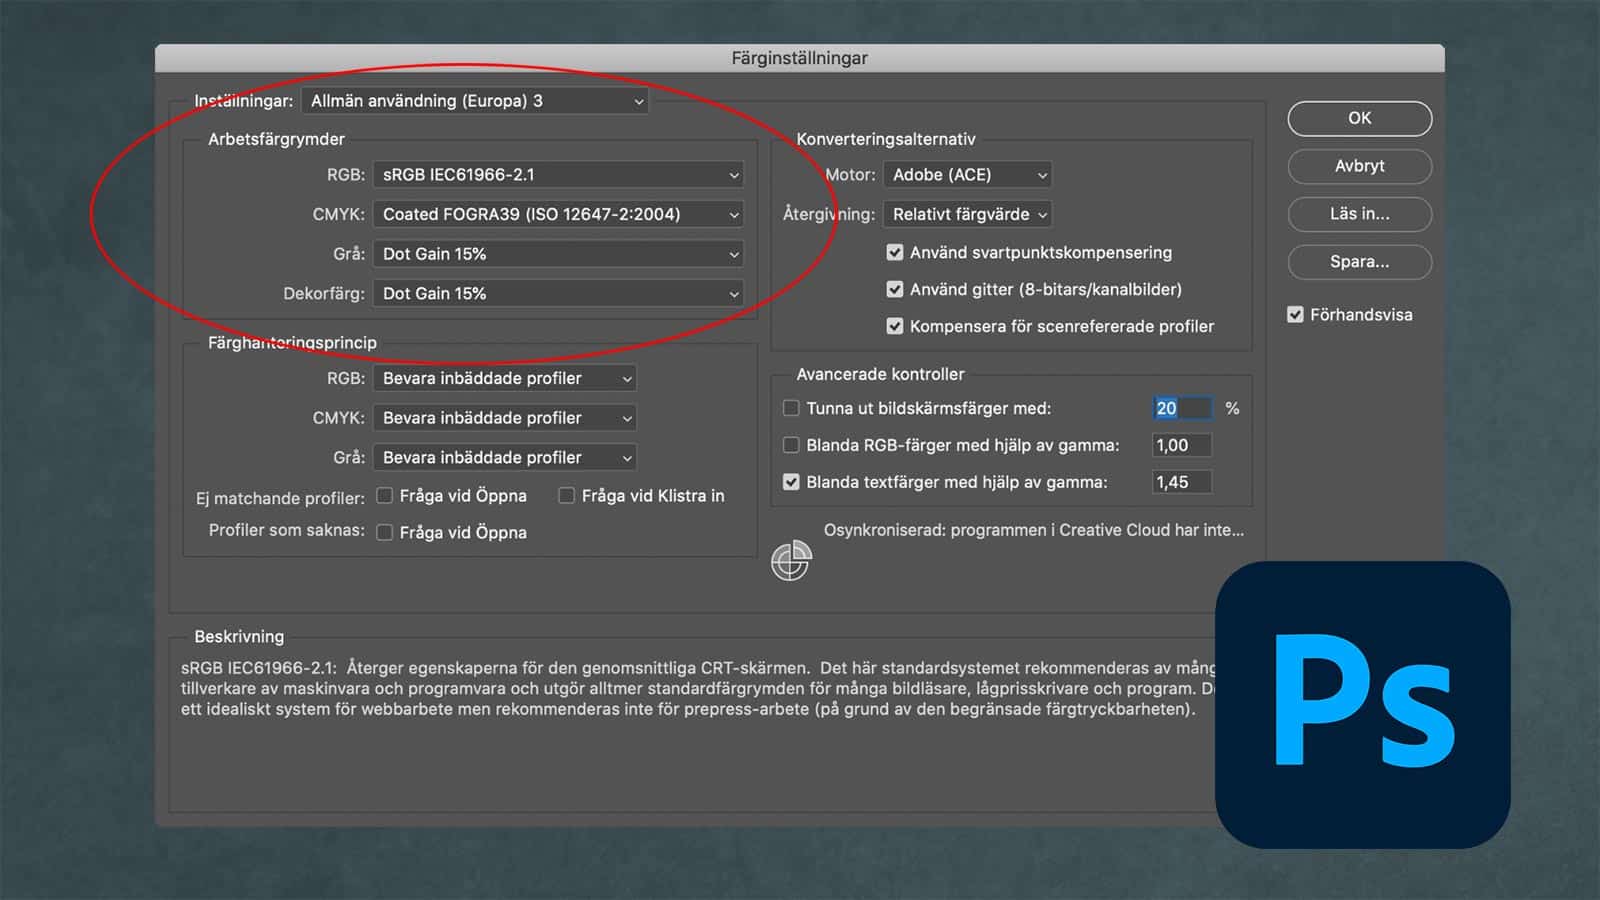Click the Färginställningar dialog title
Image resolution: width=1600 pixels, height=900 pixels.
click(x=799, y=58)
